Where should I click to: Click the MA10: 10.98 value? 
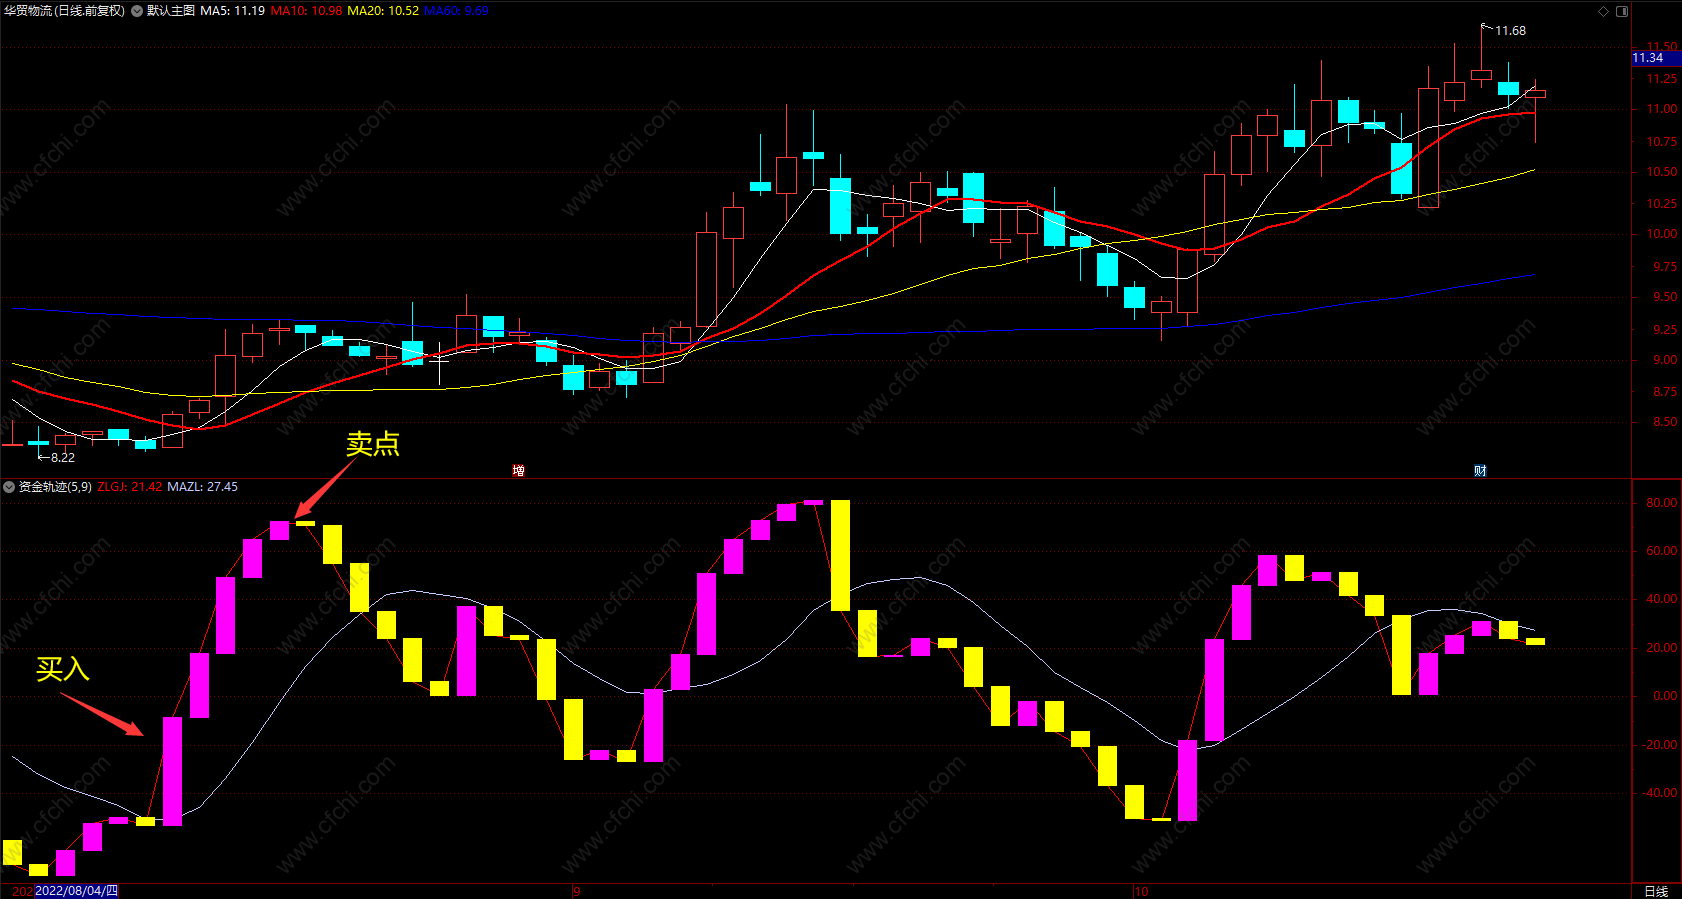tap(306, 11)
